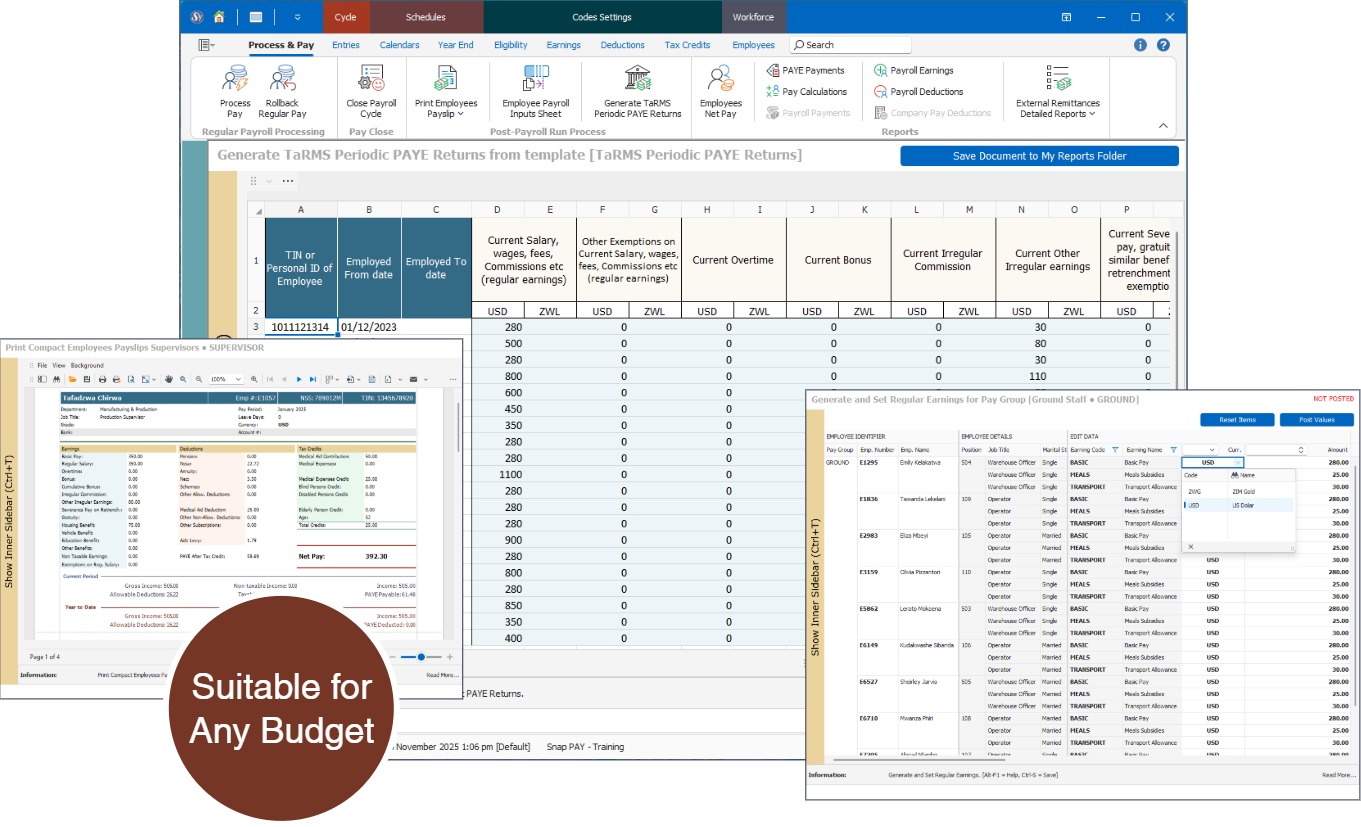The image size is (1361, 827).
Task: Click the email envelope icon in payslip toolbar
Action: [x=413, y=380]
